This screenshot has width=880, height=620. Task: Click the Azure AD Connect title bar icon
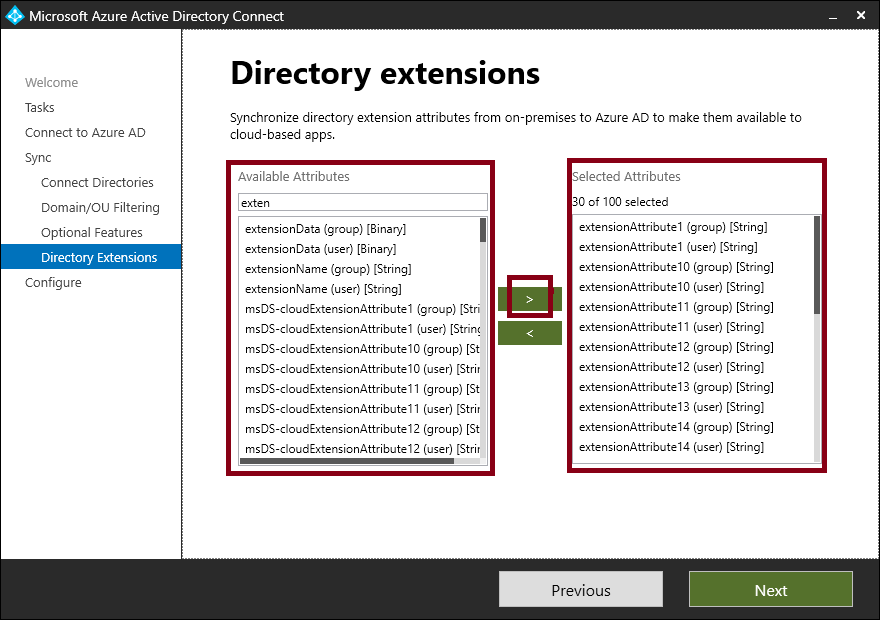pyautogui.click(x=15, y=15)
